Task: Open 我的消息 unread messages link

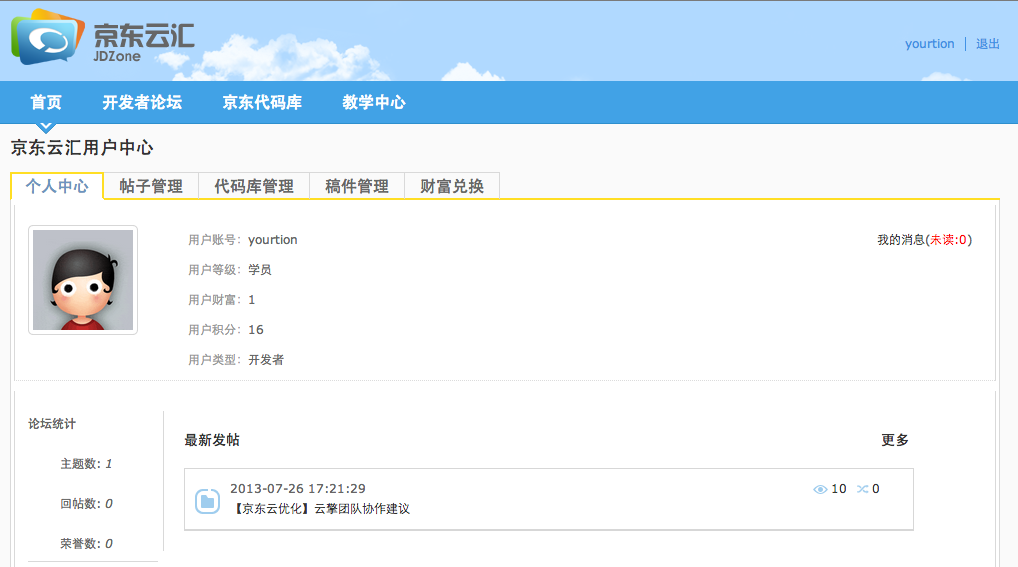Action: (x=923, y=240)
